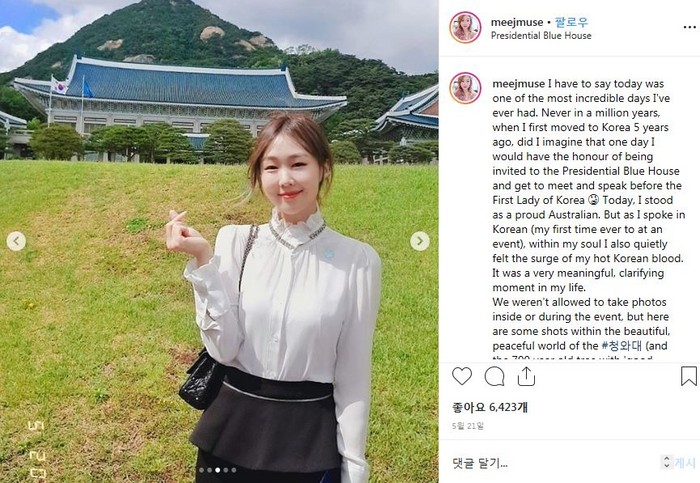Like the post with the heart icon
This screenshot has width=700, height=483.
click(x=462, y=376)
